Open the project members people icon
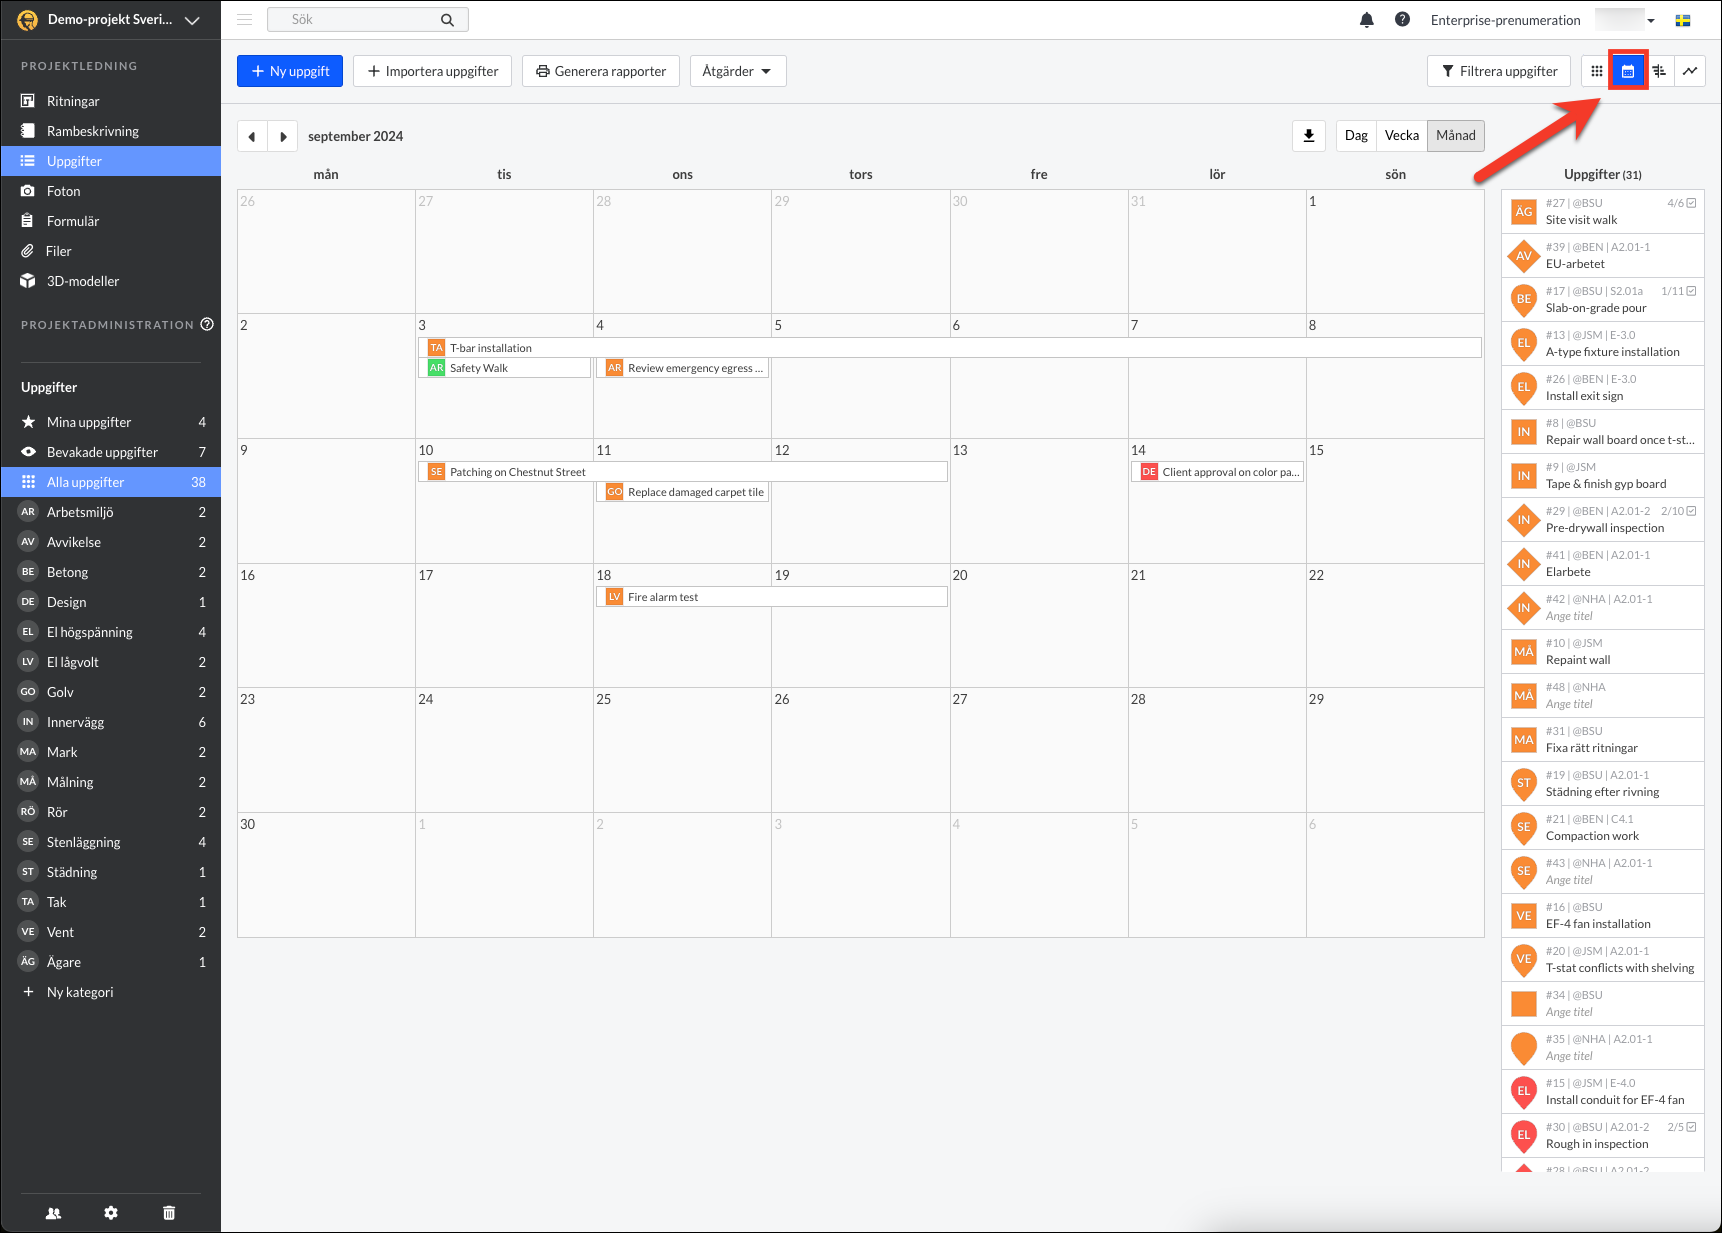This screenshot has width=1722, height=1233. click(x=54, y=1213)
